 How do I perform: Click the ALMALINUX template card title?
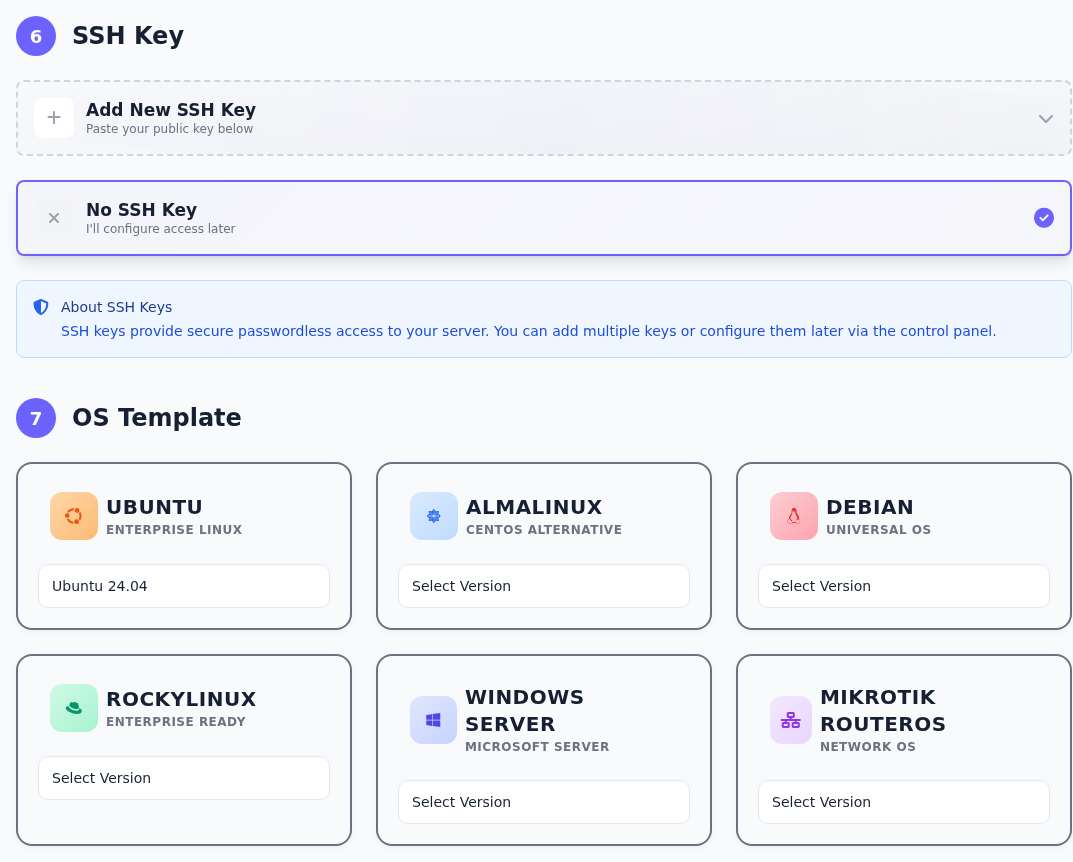pyautogui.click(x=534, y=507)
